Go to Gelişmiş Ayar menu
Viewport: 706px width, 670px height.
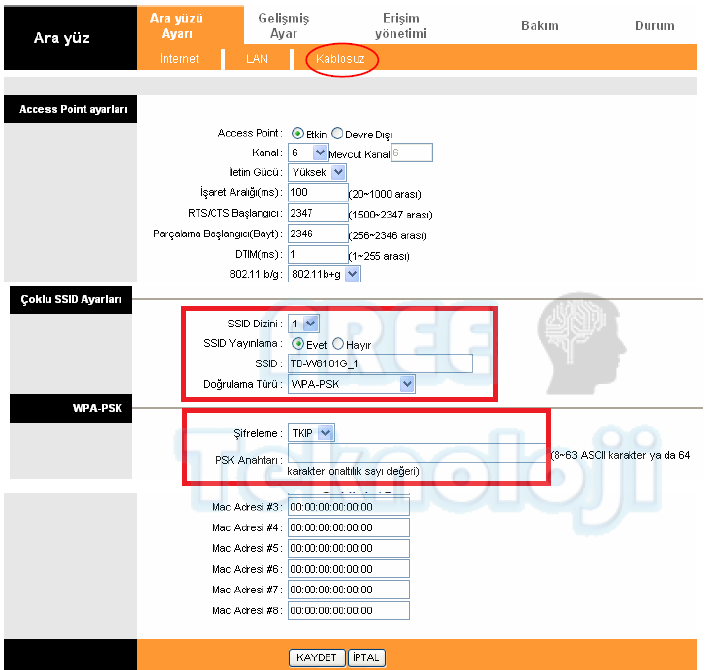coord(284,26)
